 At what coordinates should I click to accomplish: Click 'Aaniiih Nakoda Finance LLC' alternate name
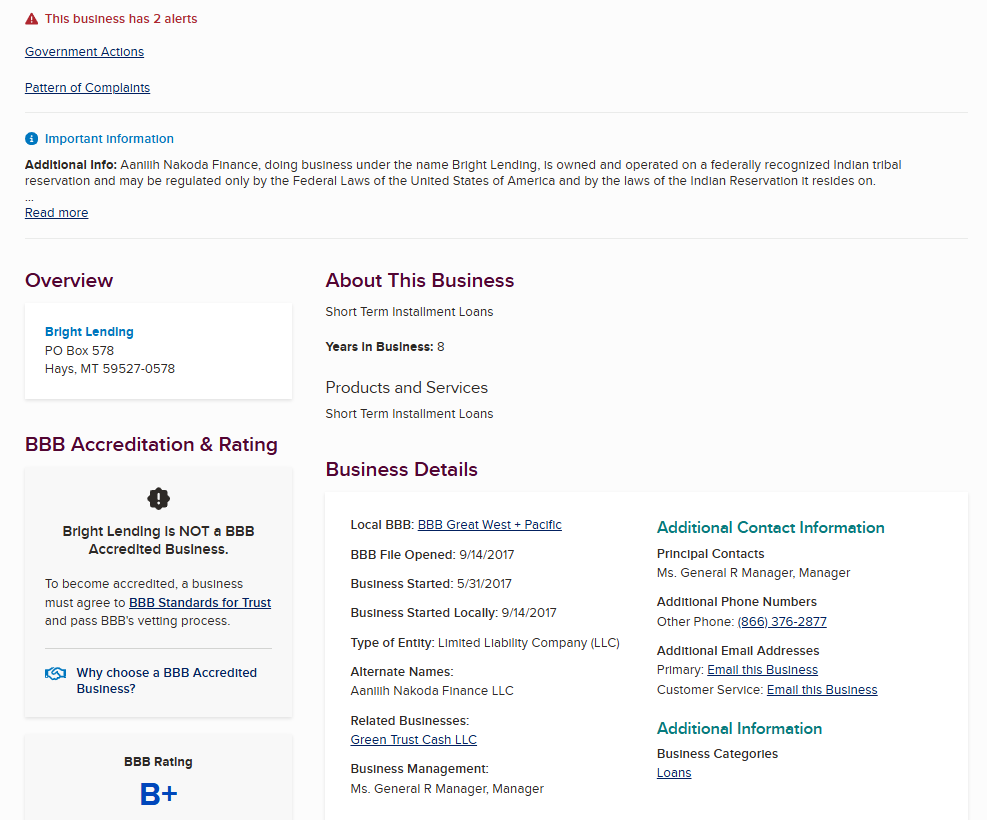pyautogui.click(x=432, y=691)
